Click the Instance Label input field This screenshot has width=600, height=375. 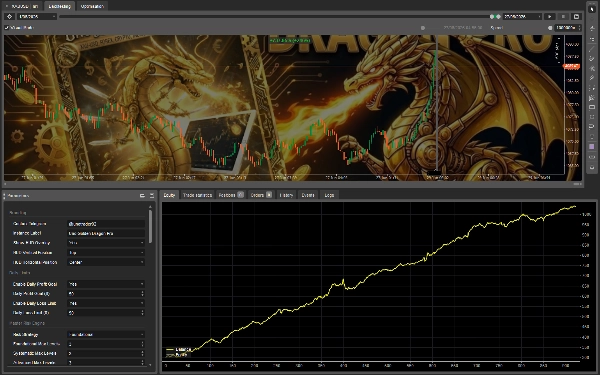coord(106,233)
